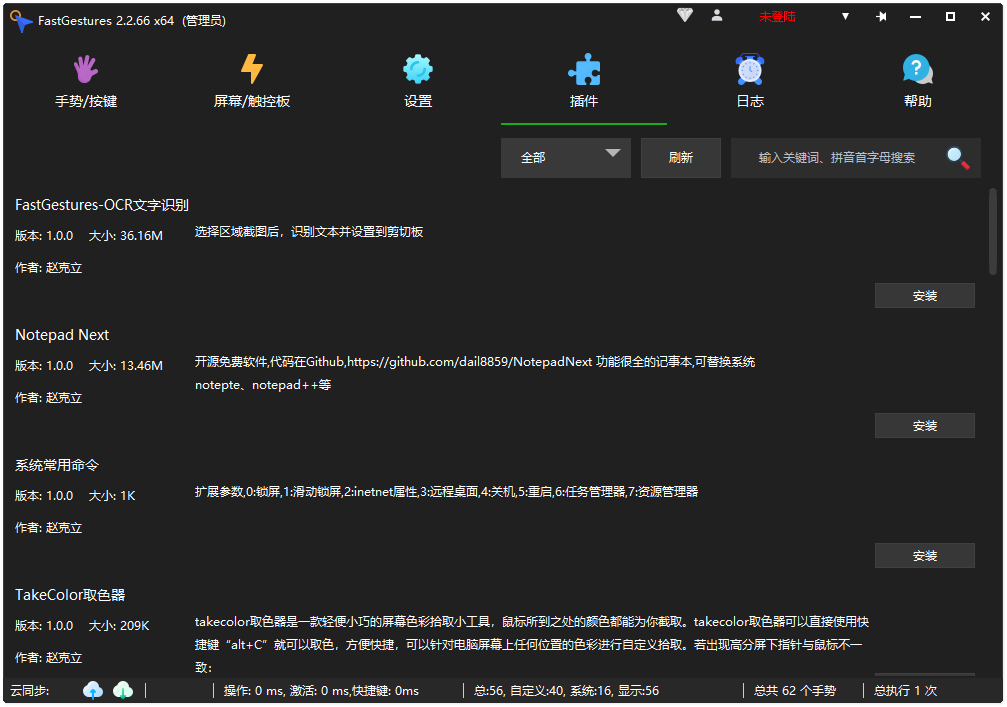
Task: Open the 全部 category dropdown
Action: click(566, 157)
